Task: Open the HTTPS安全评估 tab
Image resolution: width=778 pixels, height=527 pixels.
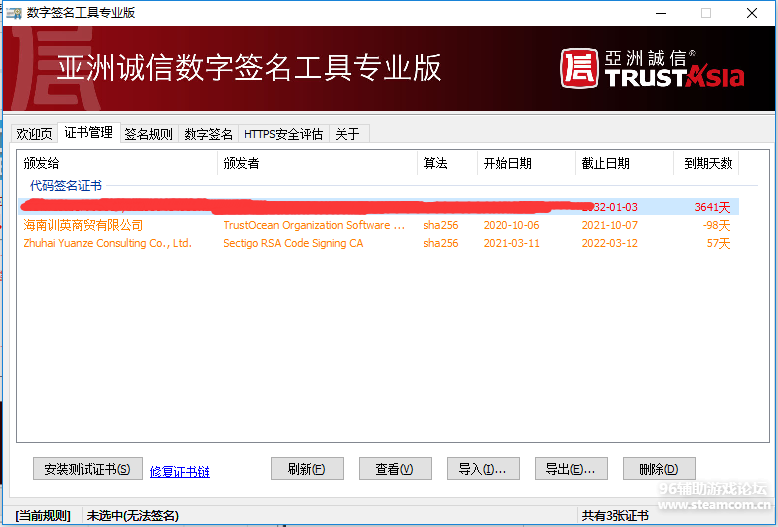Action: pyautogui.click(x=283, y=134)
